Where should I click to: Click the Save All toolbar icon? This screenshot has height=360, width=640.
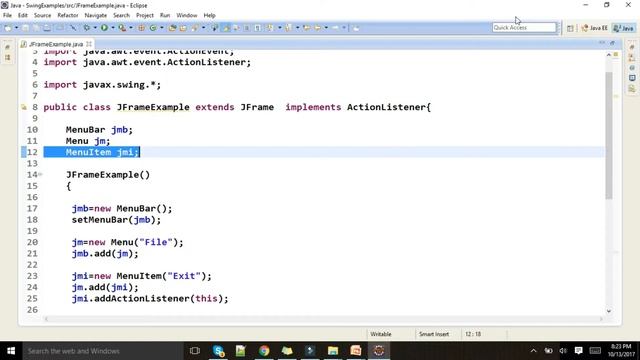click(36, 28)
